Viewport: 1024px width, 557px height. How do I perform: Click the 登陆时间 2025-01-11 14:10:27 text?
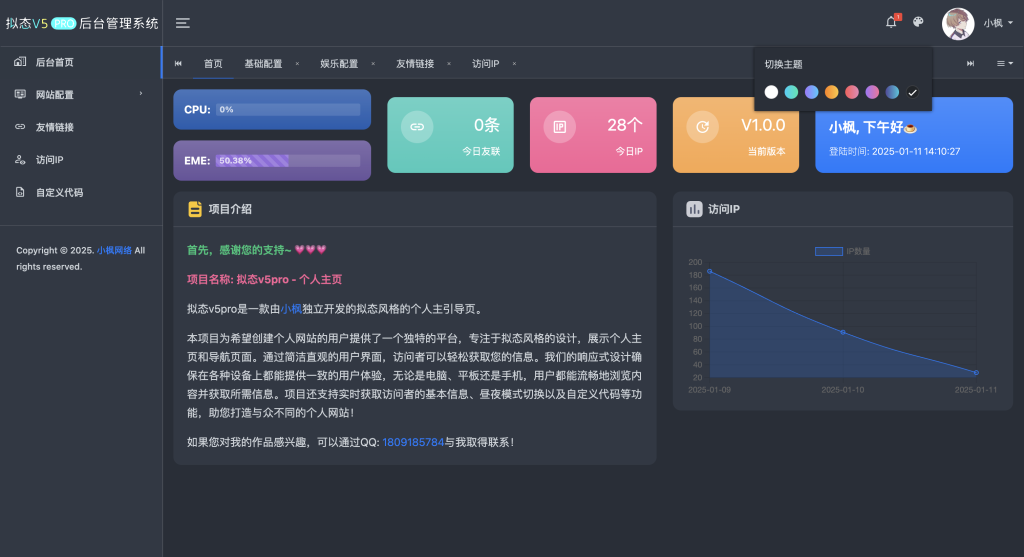tap(895, 151)
